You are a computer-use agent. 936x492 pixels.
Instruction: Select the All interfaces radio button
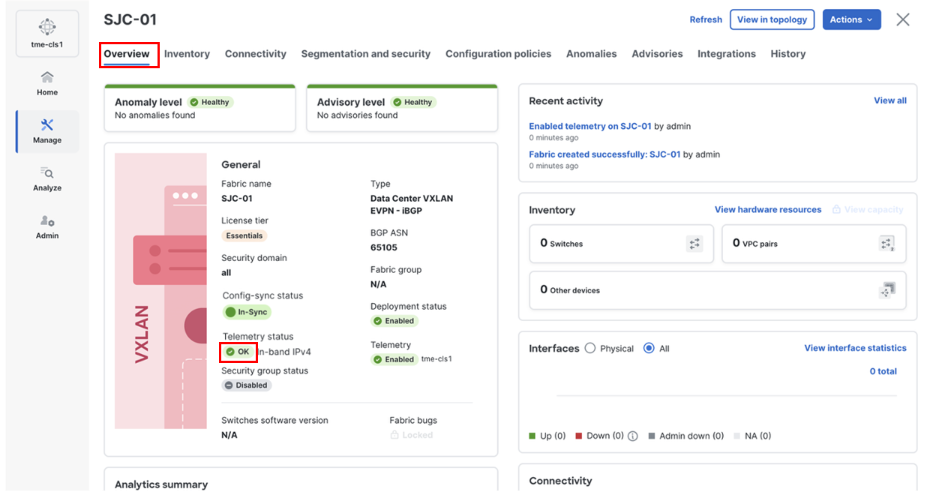click(x=649, y=349)
